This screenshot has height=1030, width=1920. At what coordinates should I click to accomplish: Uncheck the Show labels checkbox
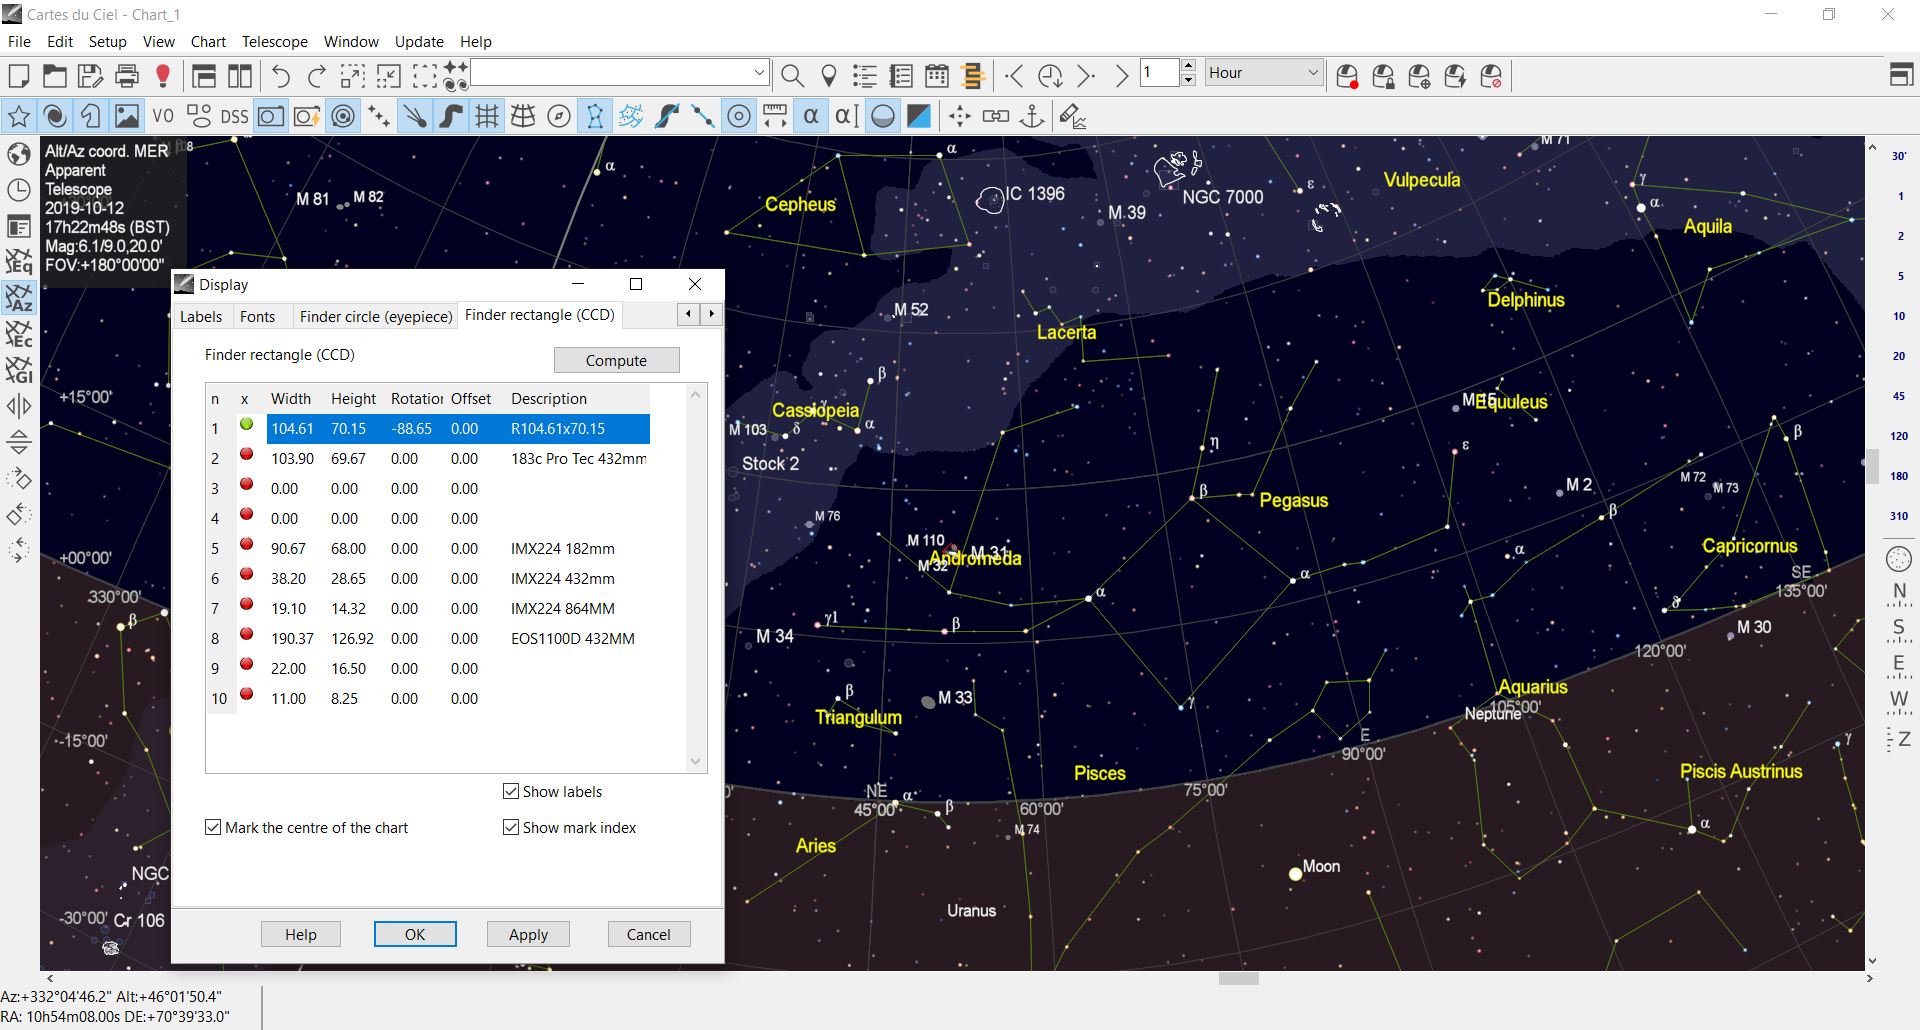point(511,791)
